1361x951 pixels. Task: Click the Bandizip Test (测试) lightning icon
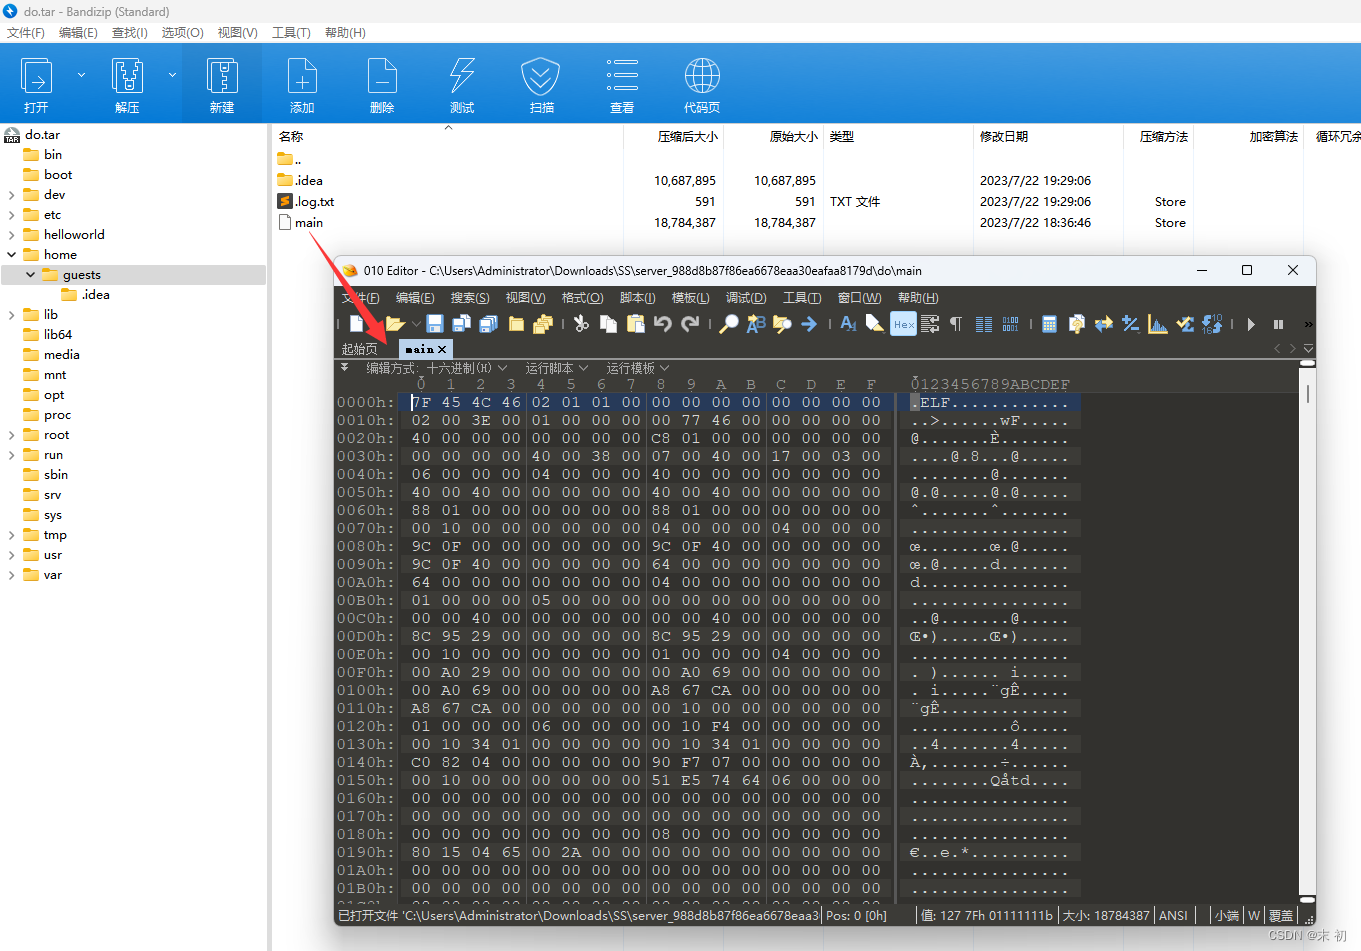[462, 77]
